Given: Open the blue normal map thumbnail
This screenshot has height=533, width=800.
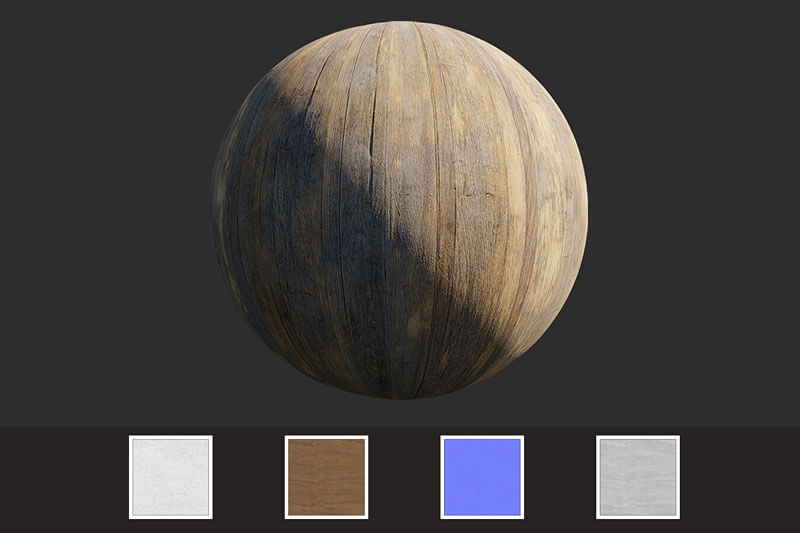Looking at the screenshot, I should [482, 477].
